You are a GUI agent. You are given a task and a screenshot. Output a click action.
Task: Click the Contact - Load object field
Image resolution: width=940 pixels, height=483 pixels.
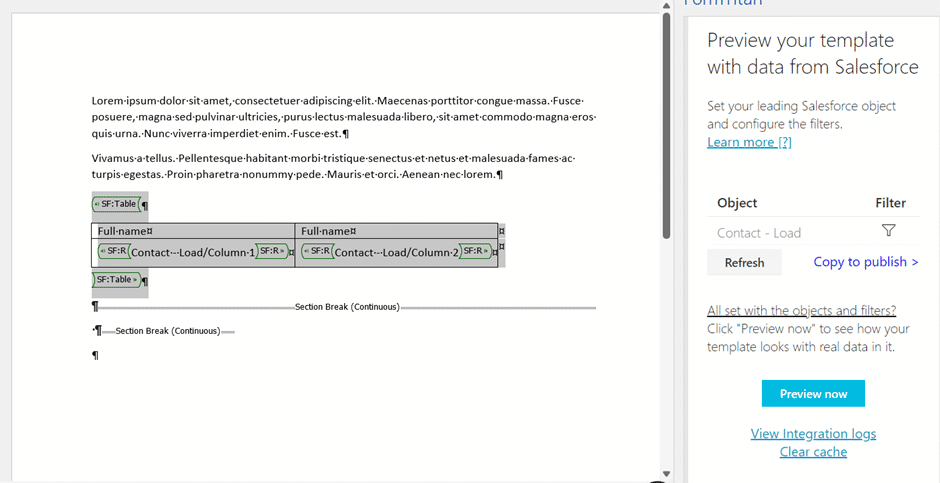(759, 232)
